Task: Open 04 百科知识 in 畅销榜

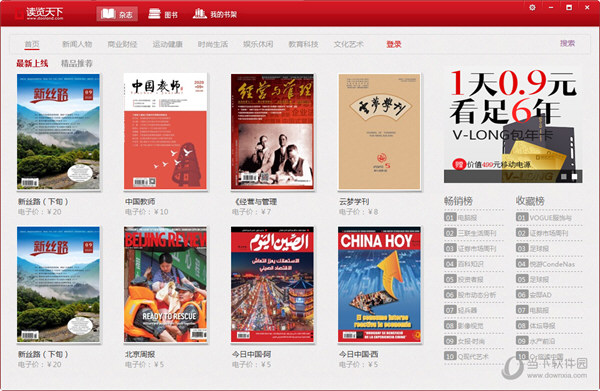Action: [464, 264]
